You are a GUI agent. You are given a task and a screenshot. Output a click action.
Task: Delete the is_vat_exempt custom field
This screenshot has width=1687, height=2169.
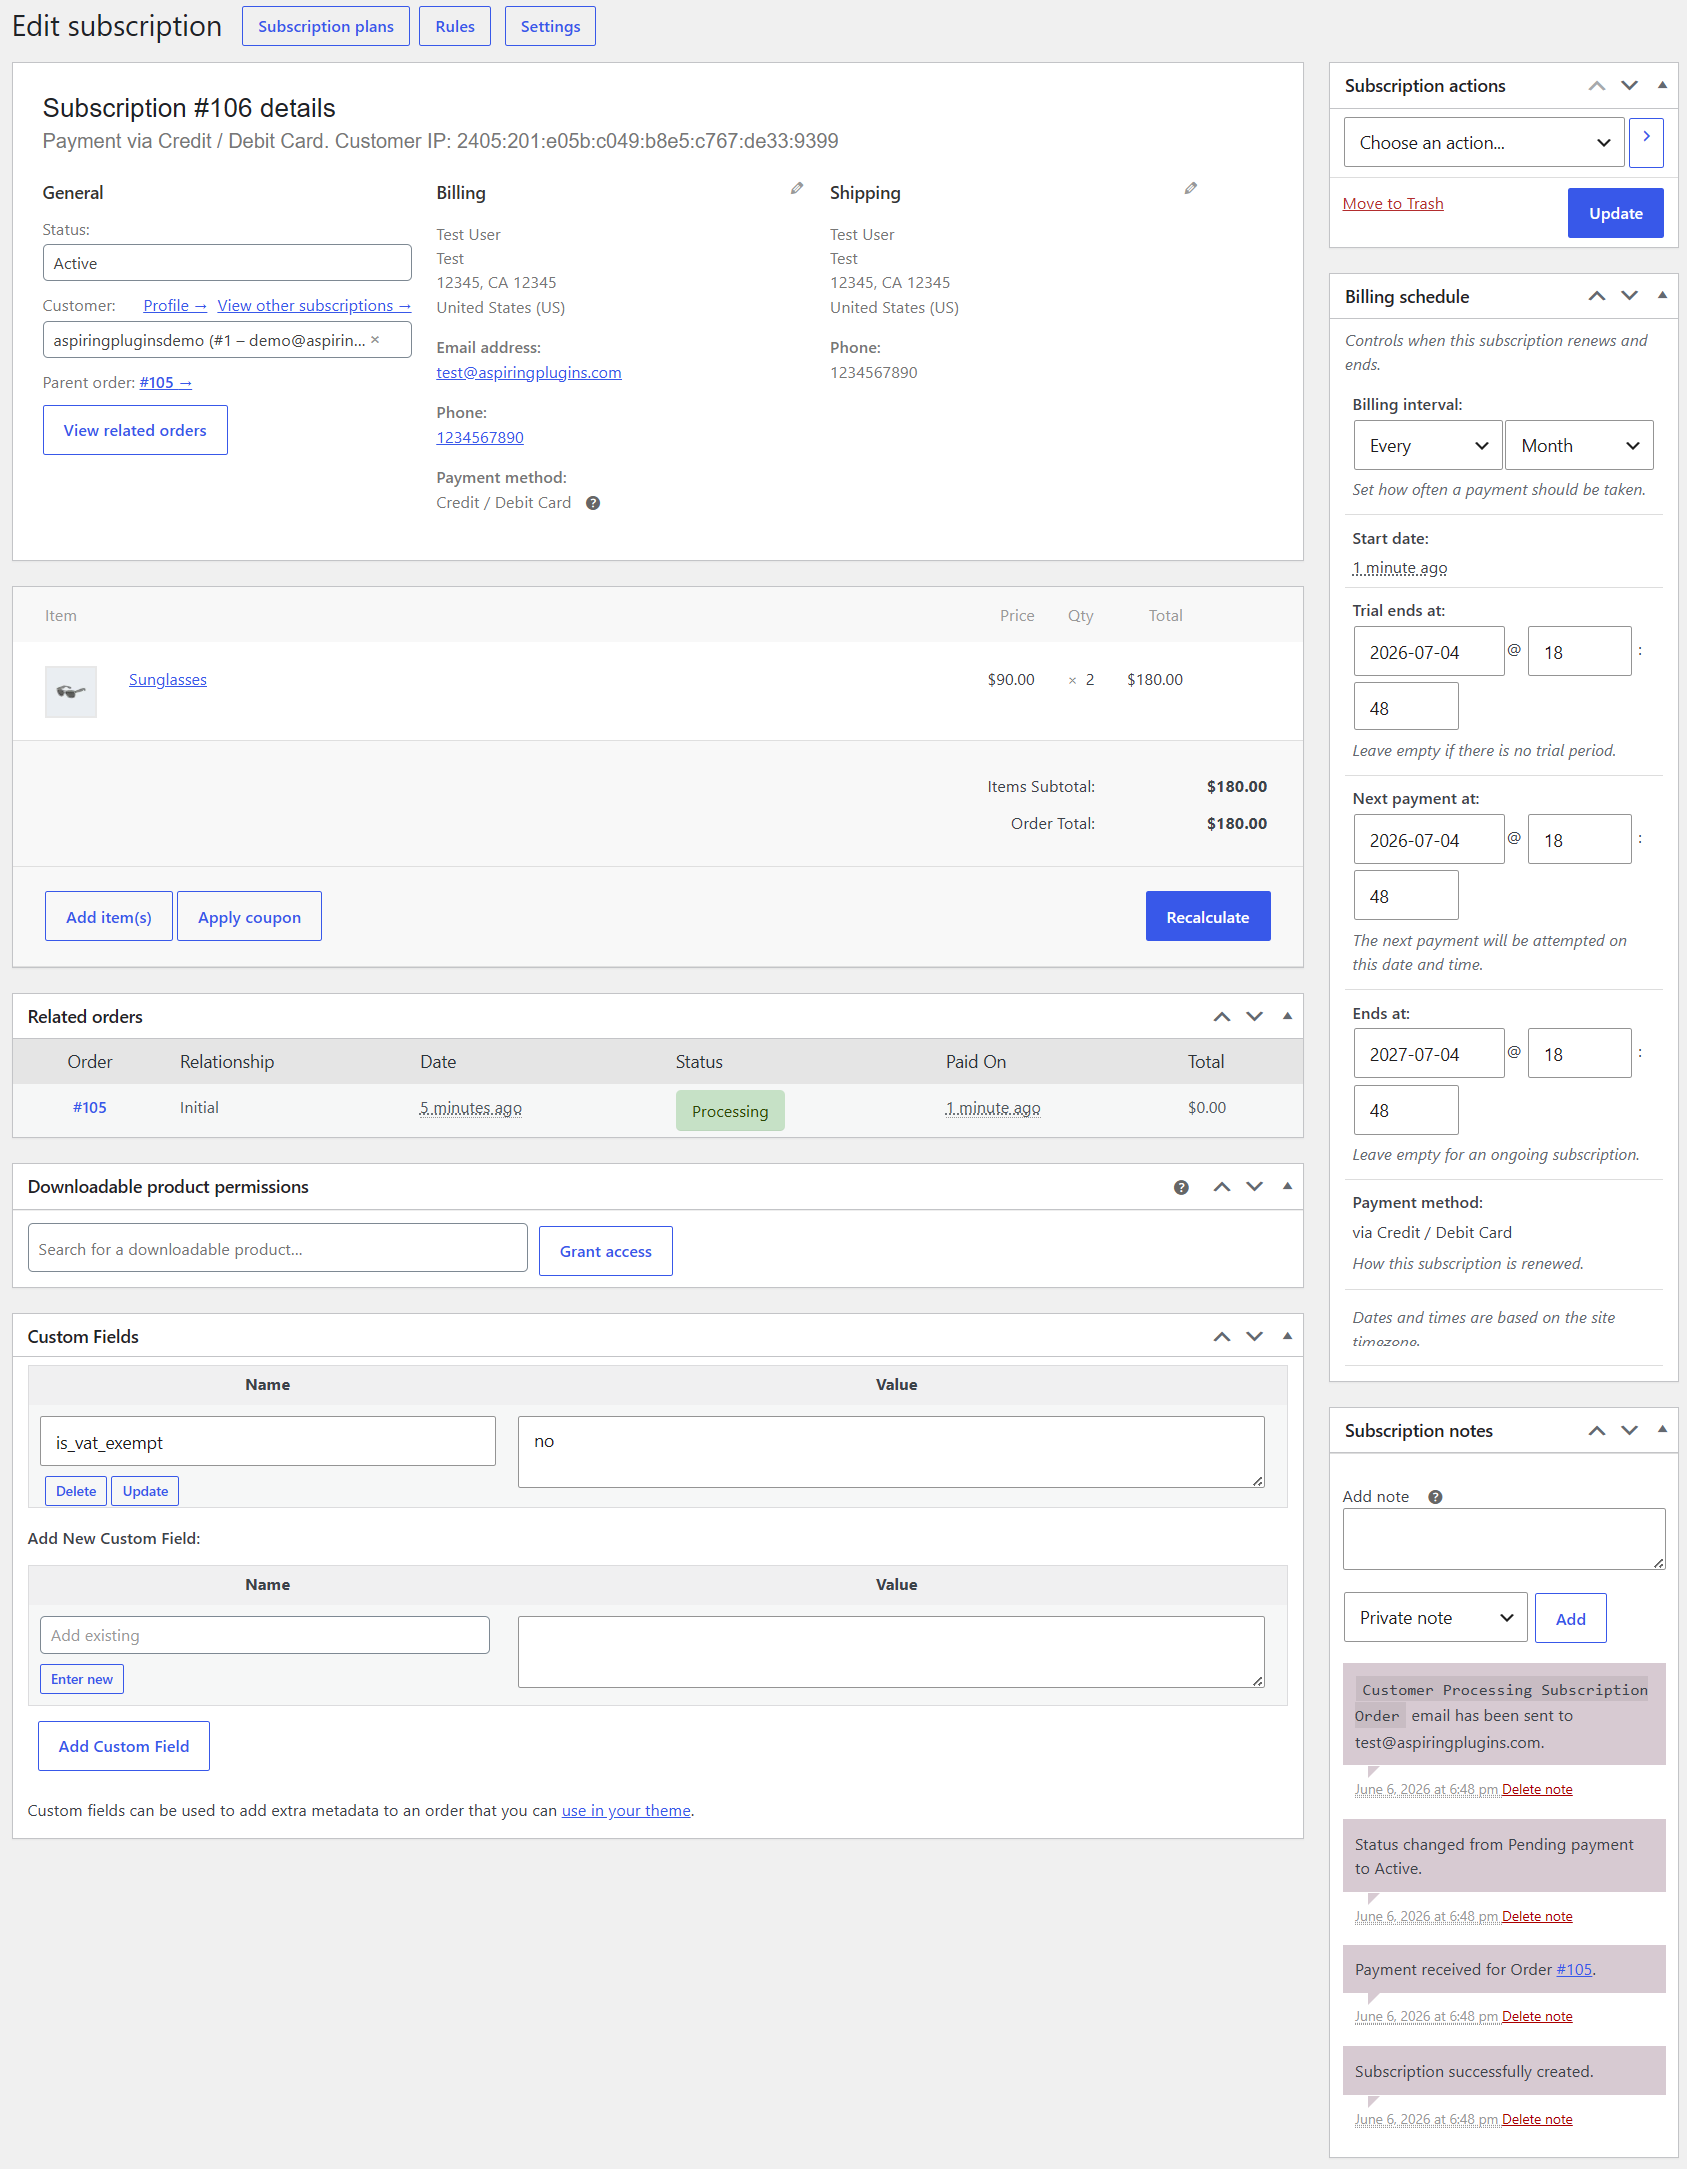pos(76,1491)
